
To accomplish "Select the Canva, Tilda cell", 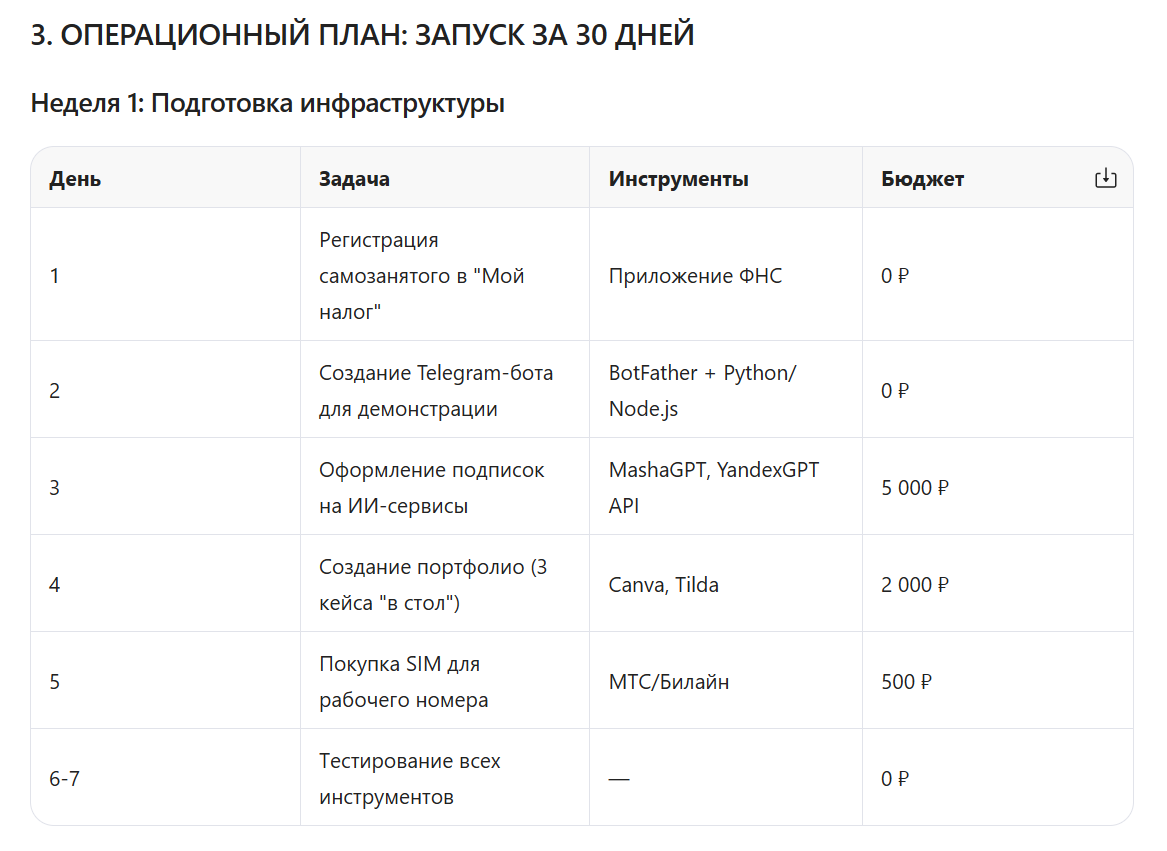I will 726,584.
